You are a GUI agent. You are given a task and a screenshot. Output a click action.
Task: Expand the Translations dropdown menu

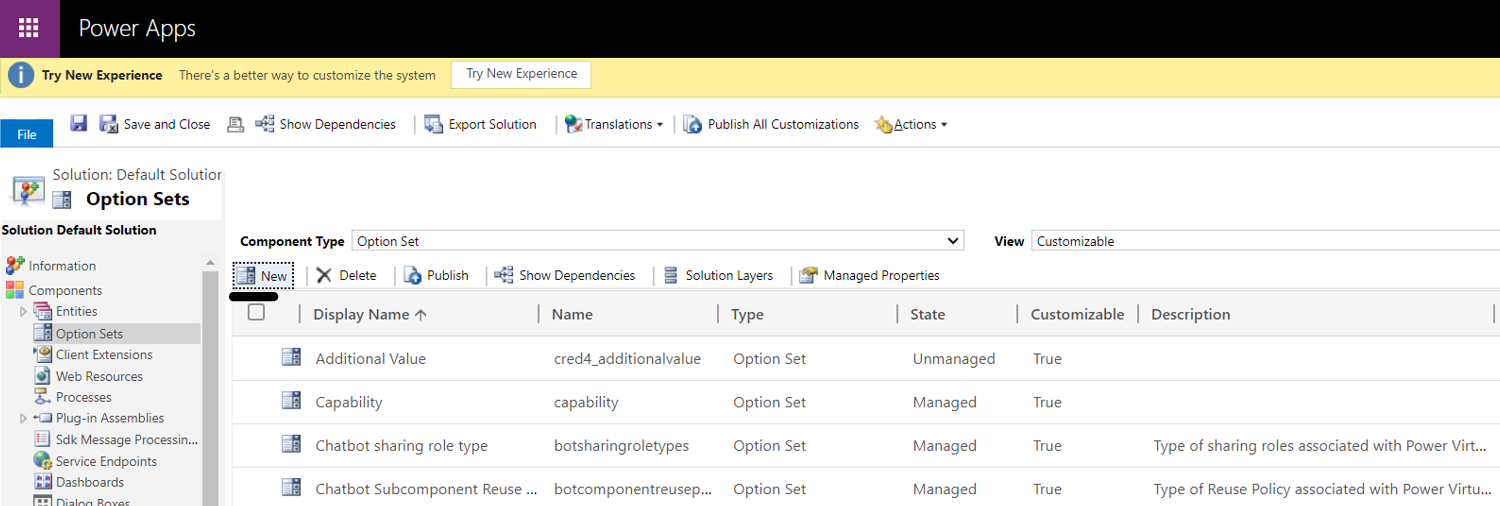pos(616,124)
